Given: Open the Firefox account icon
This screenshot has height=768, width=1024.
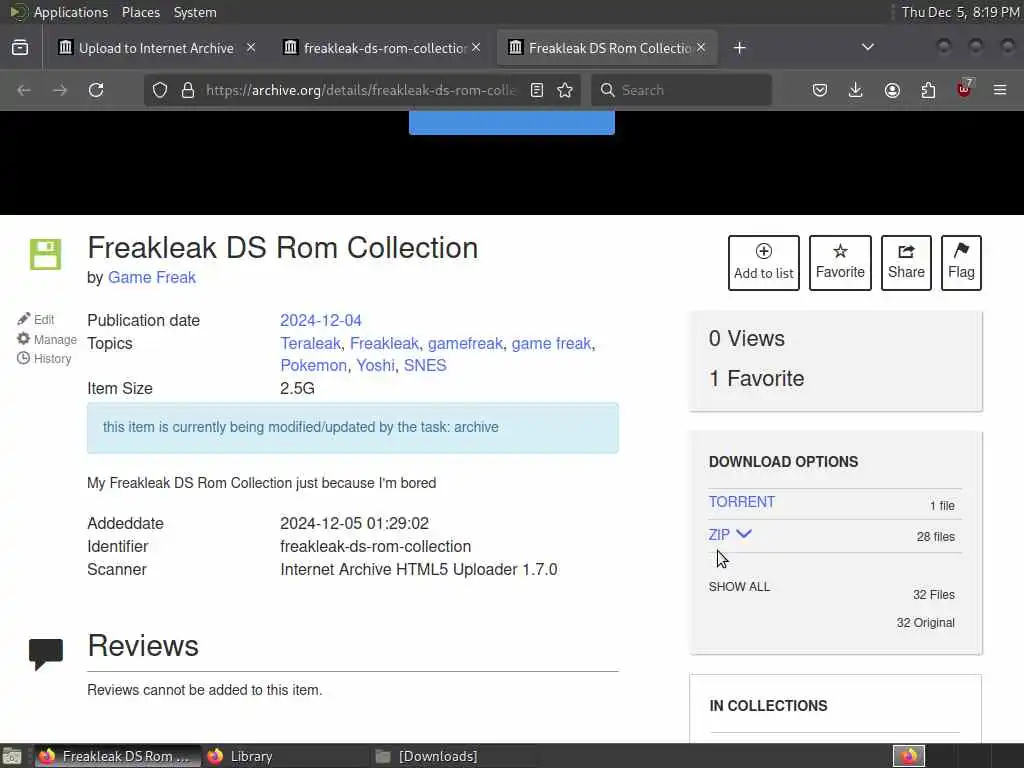Looking at the screenshot, I should [x=892, y=90].
